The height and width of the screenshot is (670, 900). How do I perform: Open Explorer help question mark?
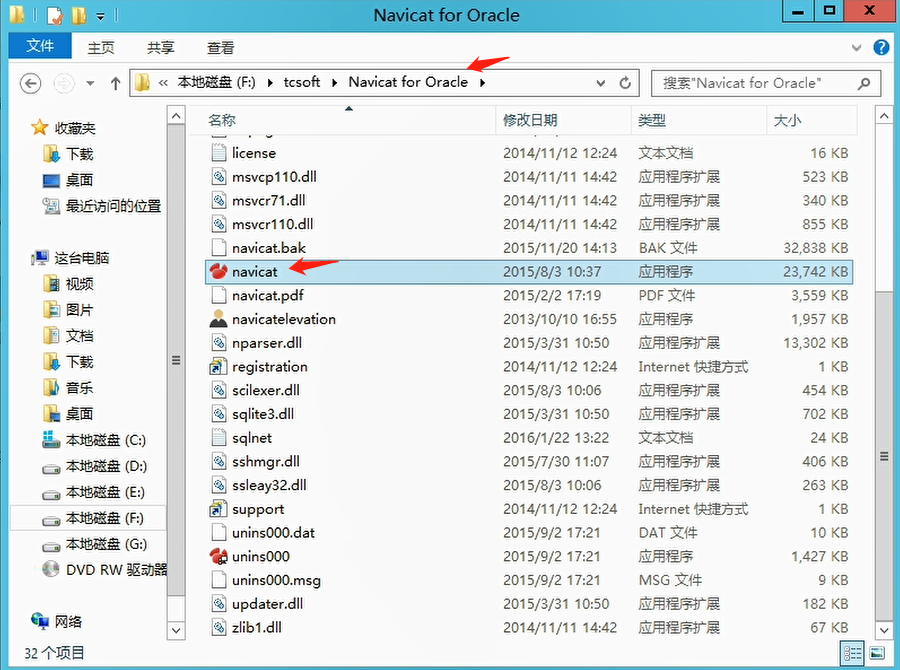(881, 48)
